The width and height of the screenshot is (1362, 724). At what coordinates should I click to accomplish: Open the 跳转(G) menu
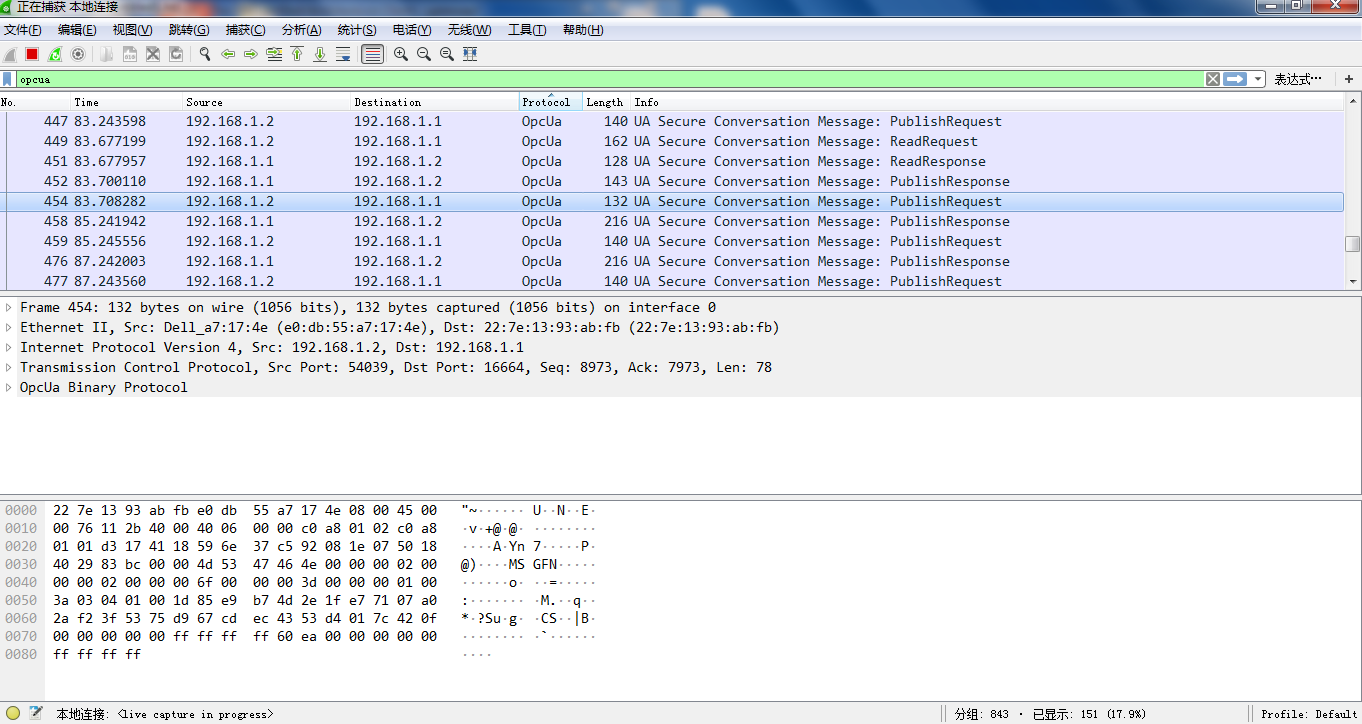[x=189, y=30]
